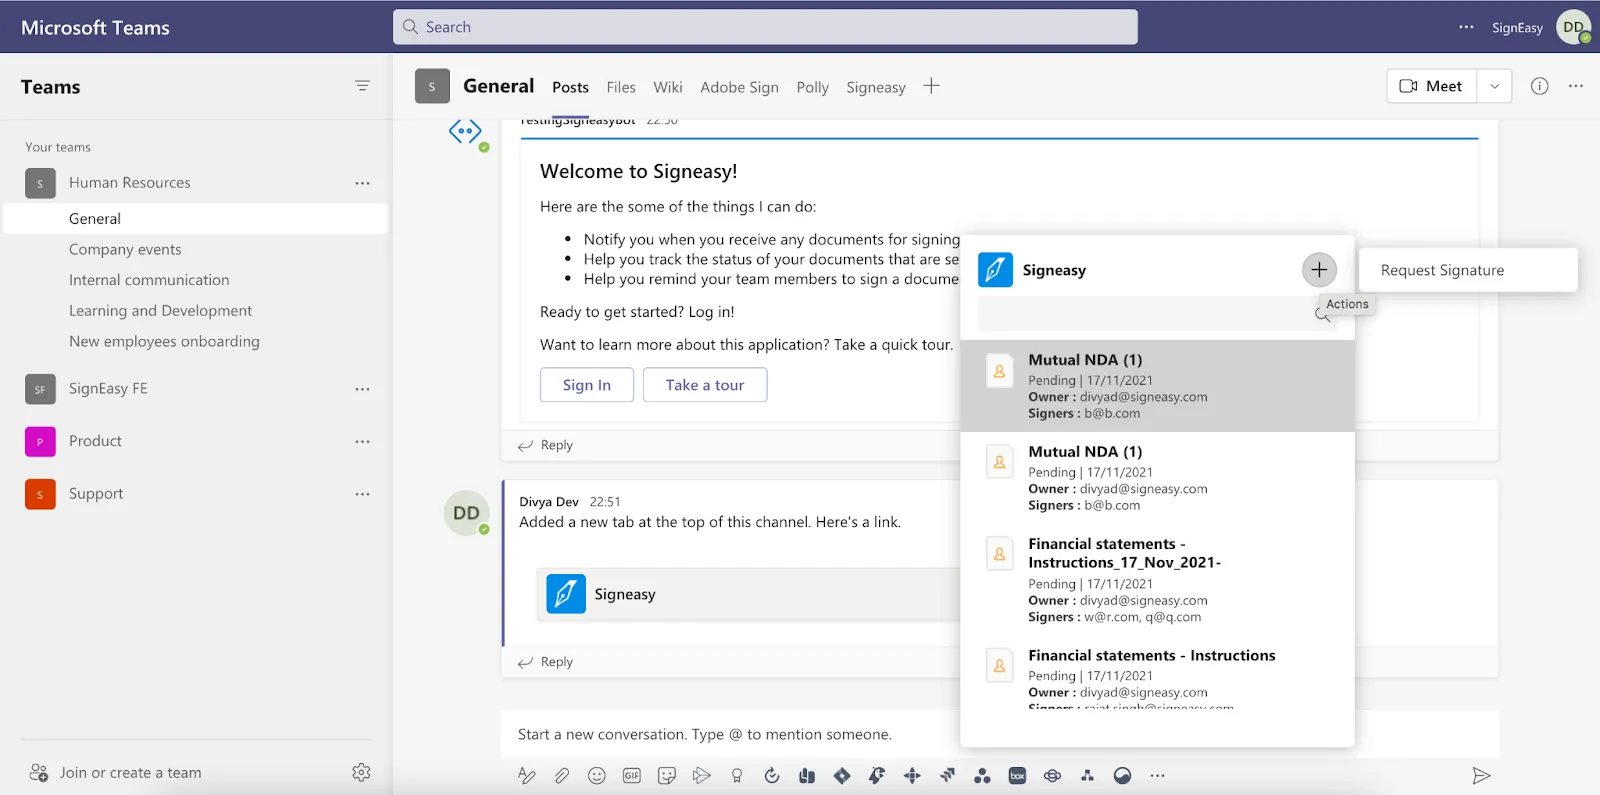Click the Signeasy plus Actions button
Image resolution: width=1600 pixels, height=795 pixels.
(1319, 270)
